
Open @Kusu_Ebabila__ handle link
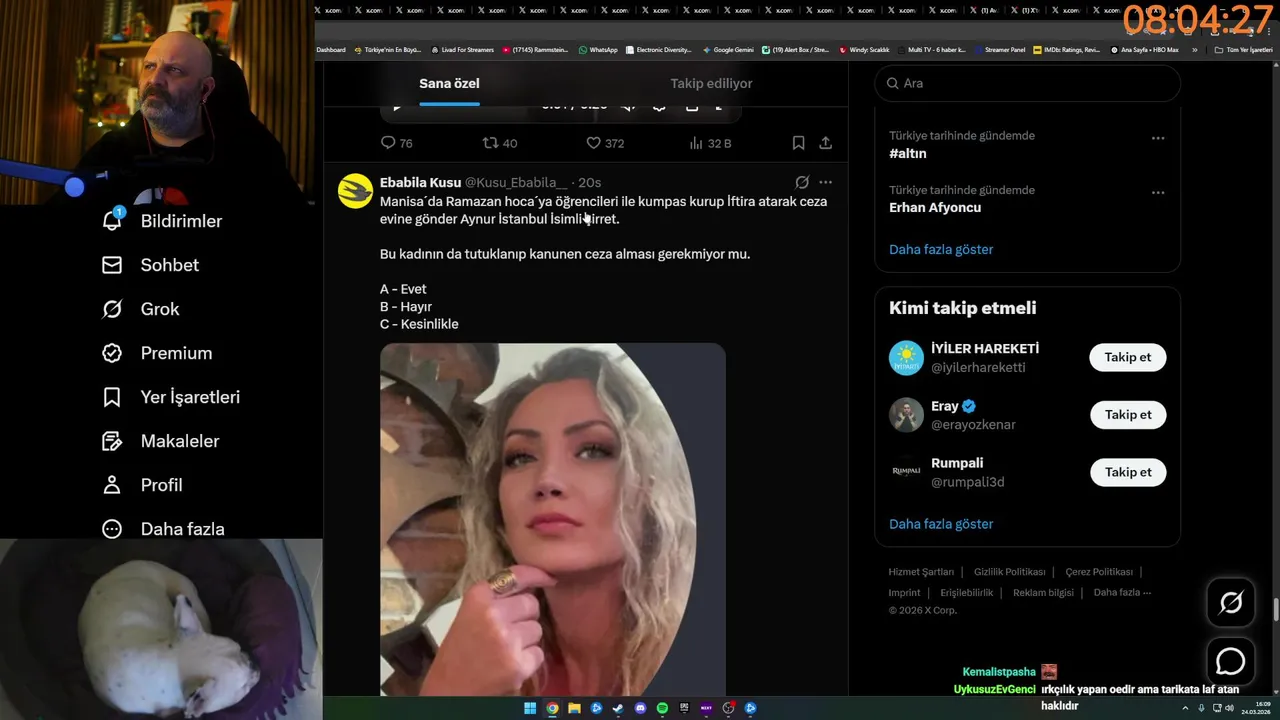click(x=516, y=183)
